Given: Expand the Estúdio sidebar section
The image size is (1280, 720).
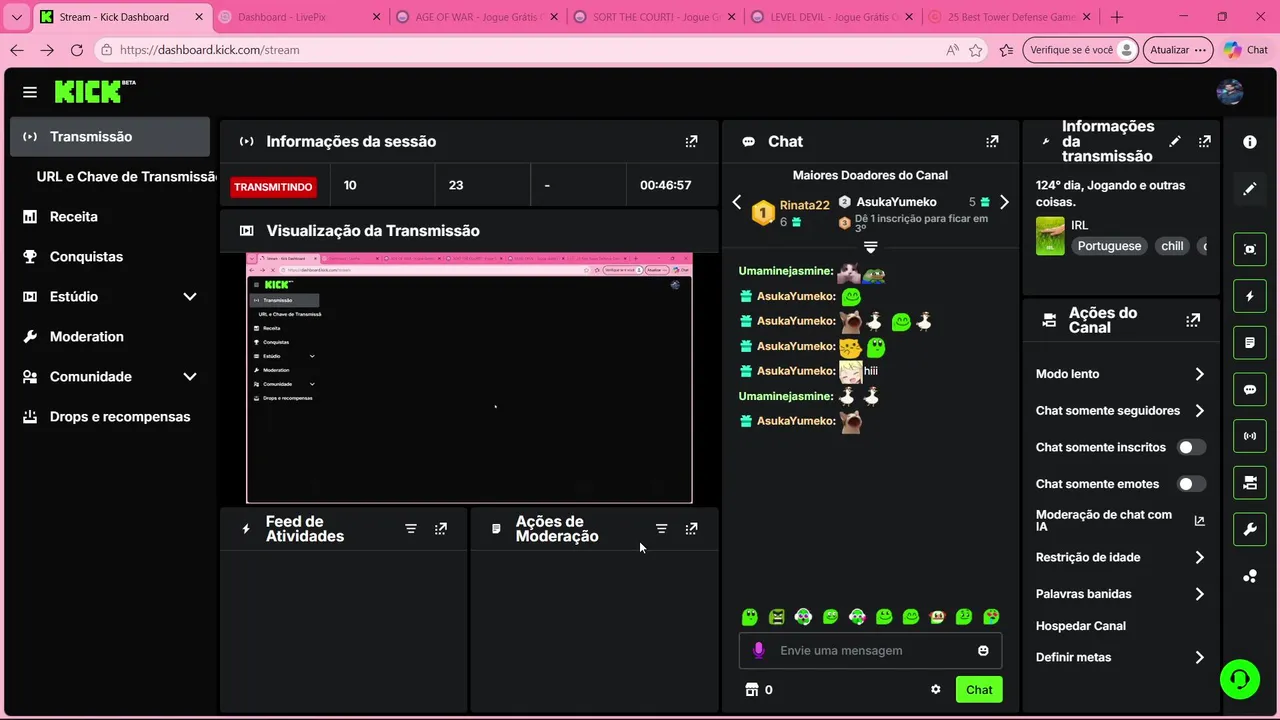Looking at the screenshot, I should point(190,296).
